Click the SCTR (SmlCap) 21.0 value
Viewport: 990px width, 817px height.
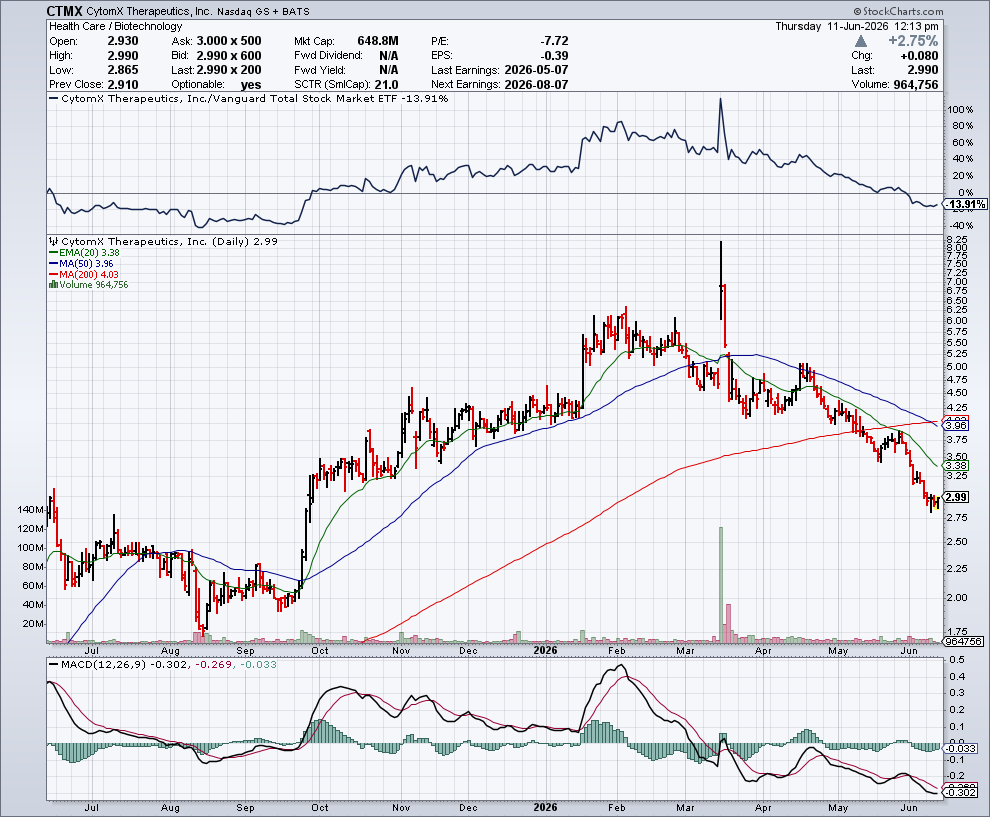(x=386, y=84)
